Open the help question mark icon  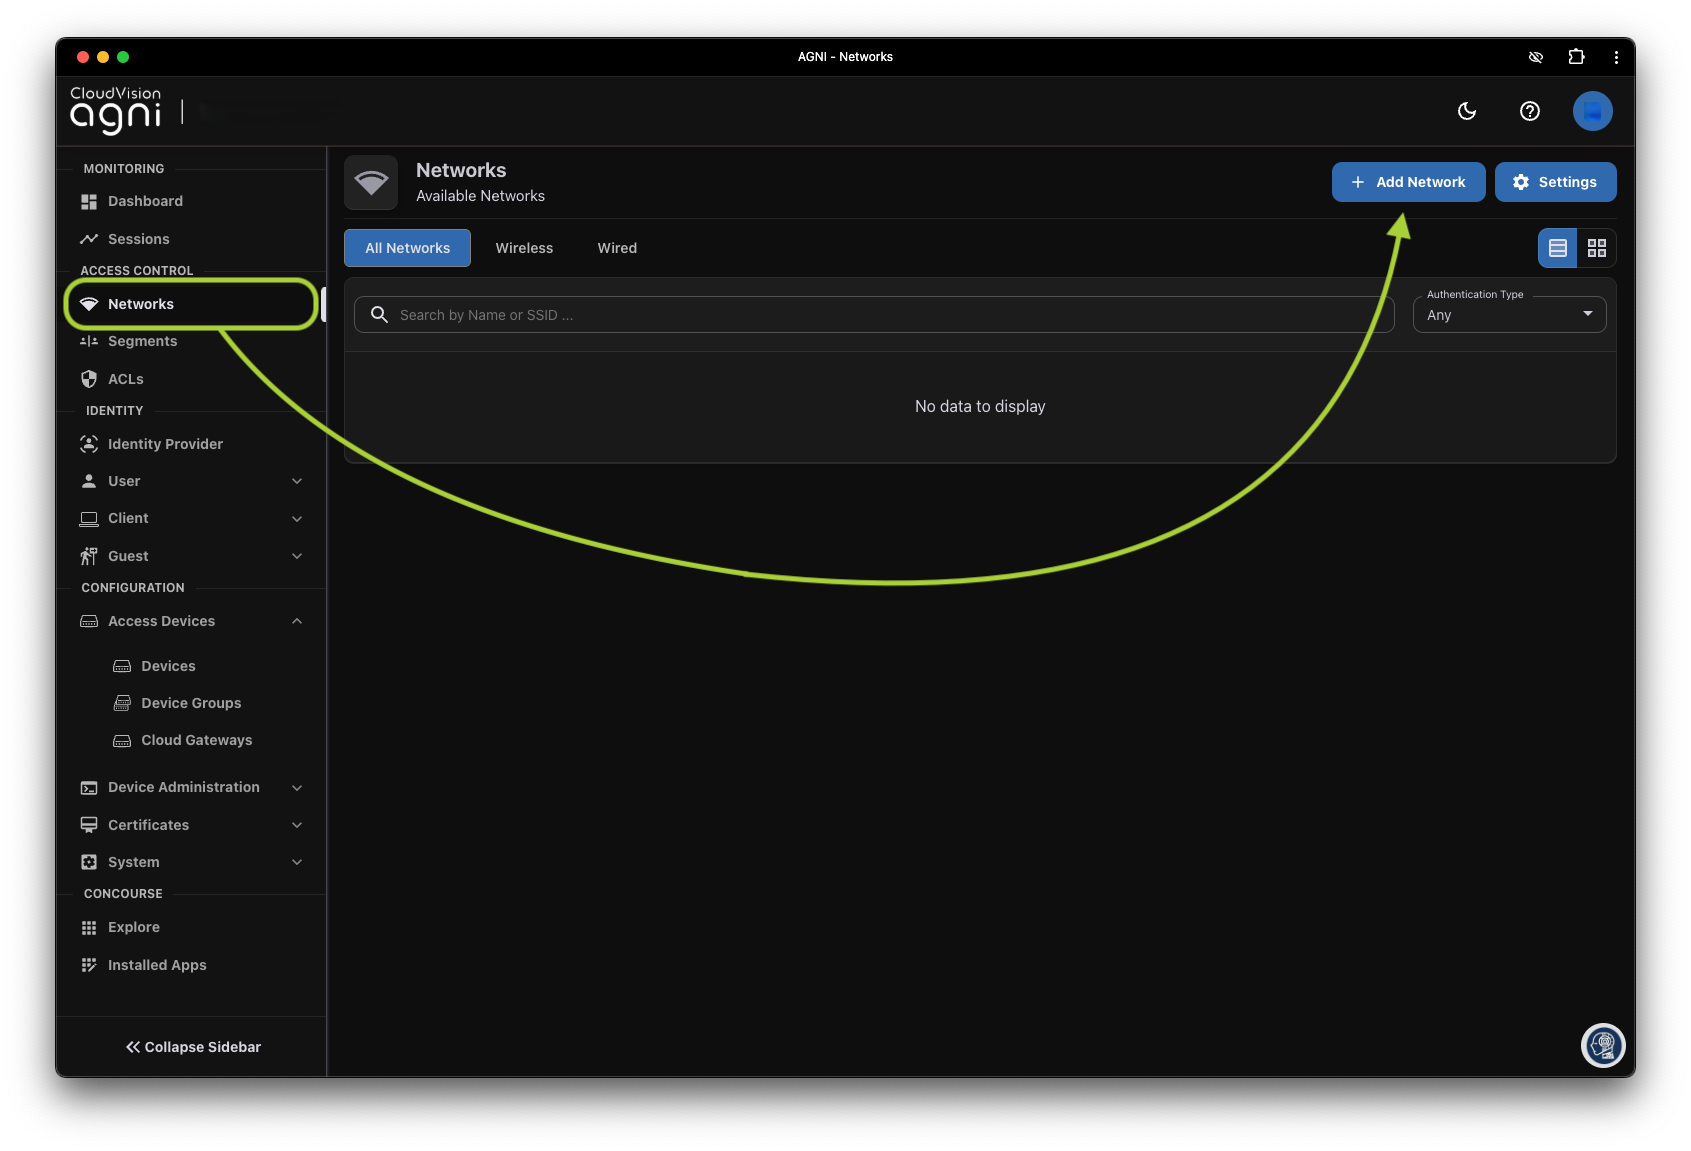(x=1529, y=111)
